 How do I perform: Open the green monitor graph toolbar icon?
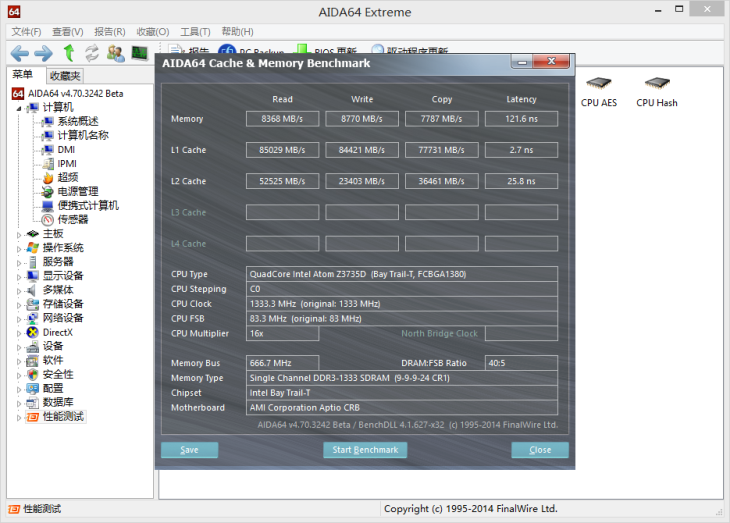(x=139, y=53)
